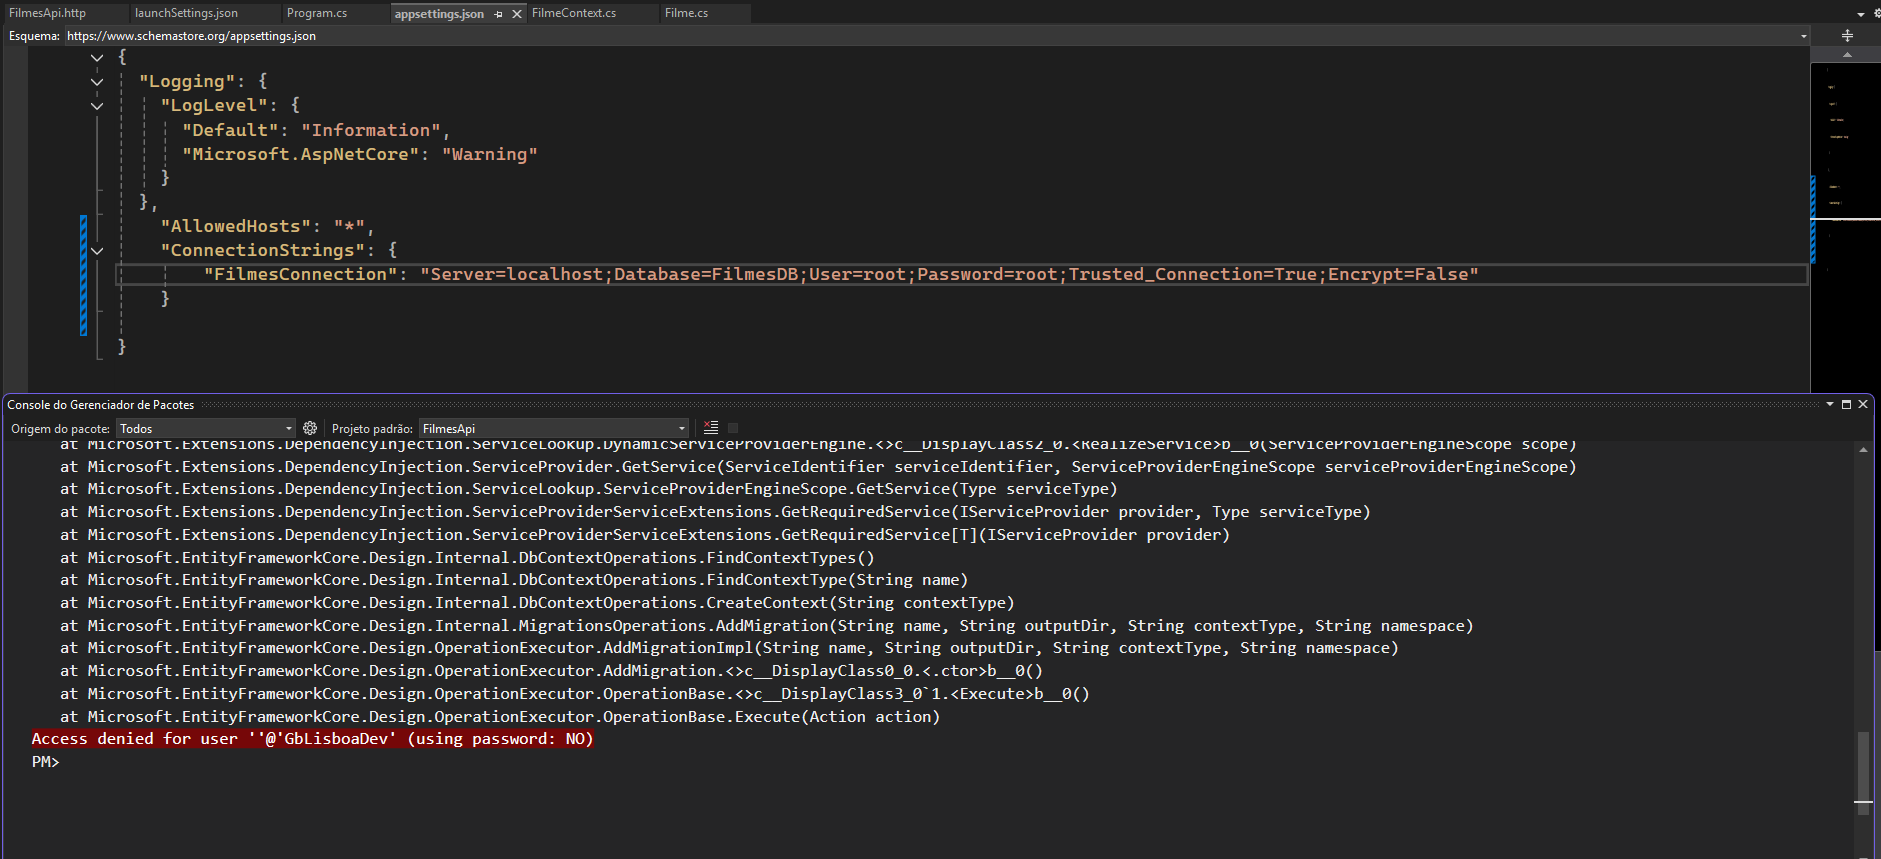Click the PM> prompt input line
Image resolution: width=1881 pixels, height=859 pixels.
coord(46,762)
